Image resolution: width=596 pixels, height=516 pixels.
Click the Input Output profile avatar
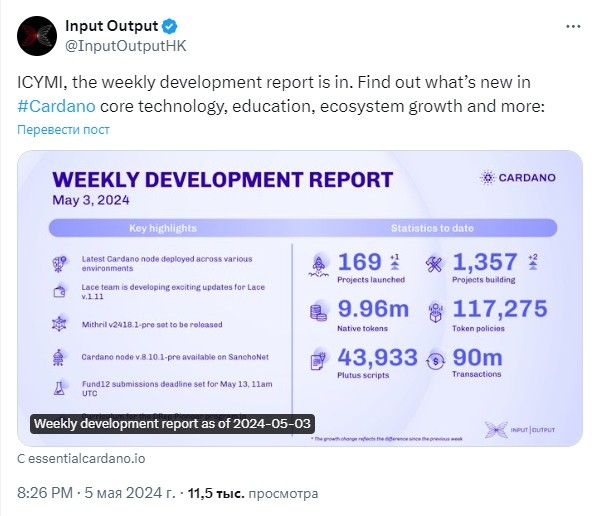coord(37,36)
